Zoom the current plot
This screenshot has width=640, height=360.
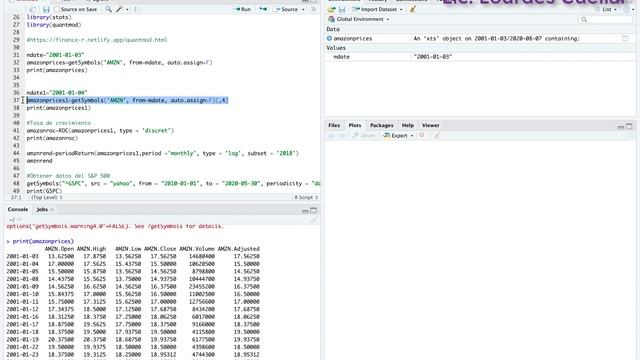point(364,136)
